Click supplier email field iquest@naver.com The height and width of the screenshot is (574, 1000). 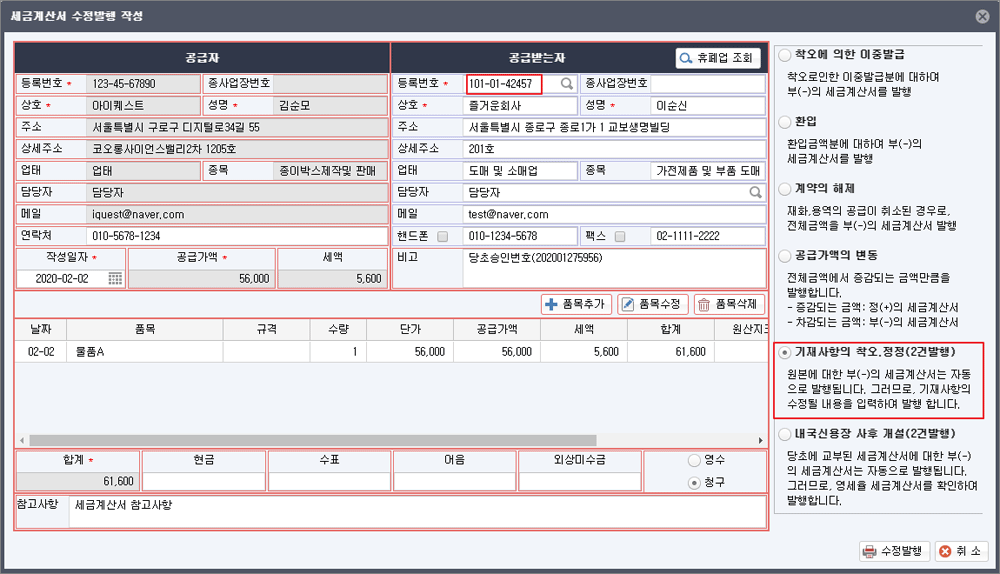coord(237,214)
